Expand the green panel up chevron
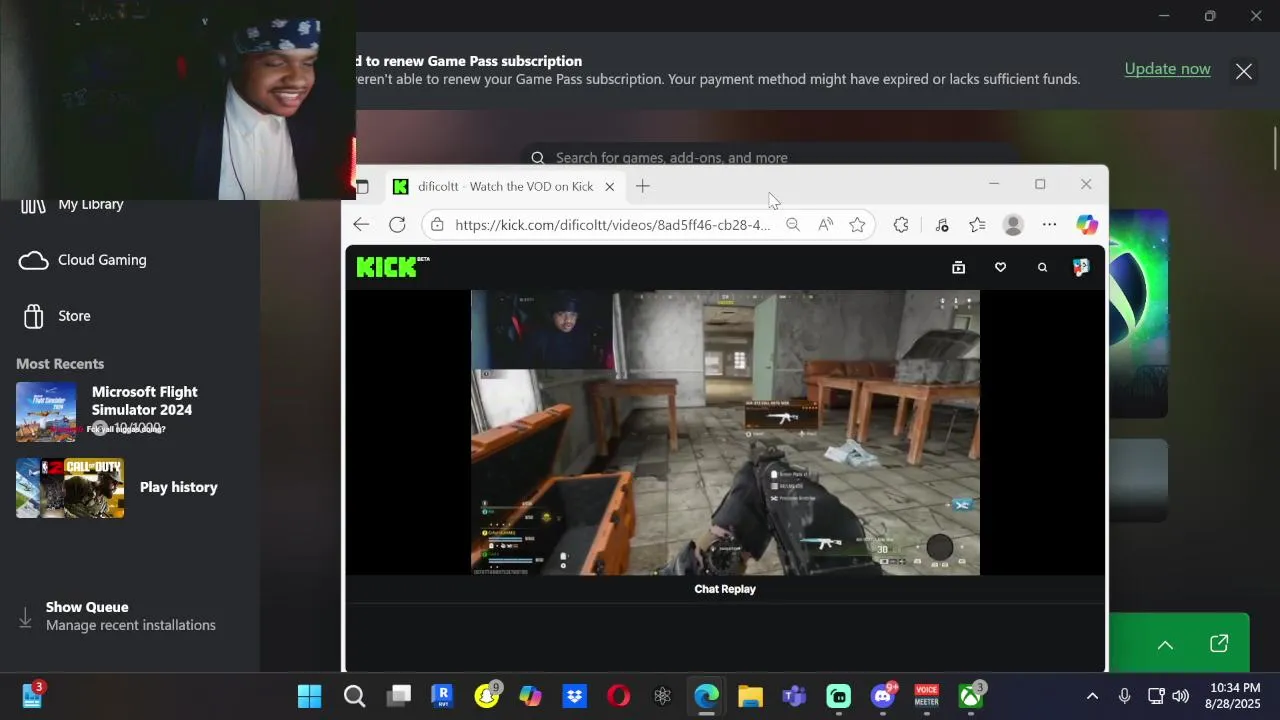Screen dimensions: 1280x720 coord(1165,645)
